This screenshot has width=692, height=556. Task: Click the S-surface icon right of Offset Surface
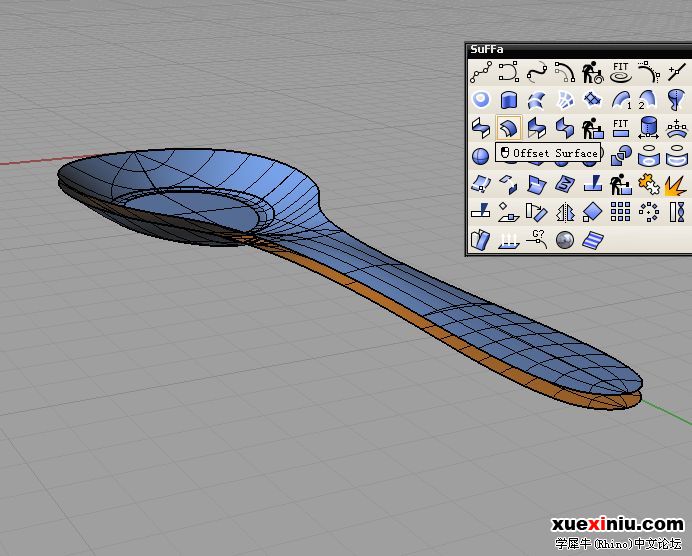[537, 128]
